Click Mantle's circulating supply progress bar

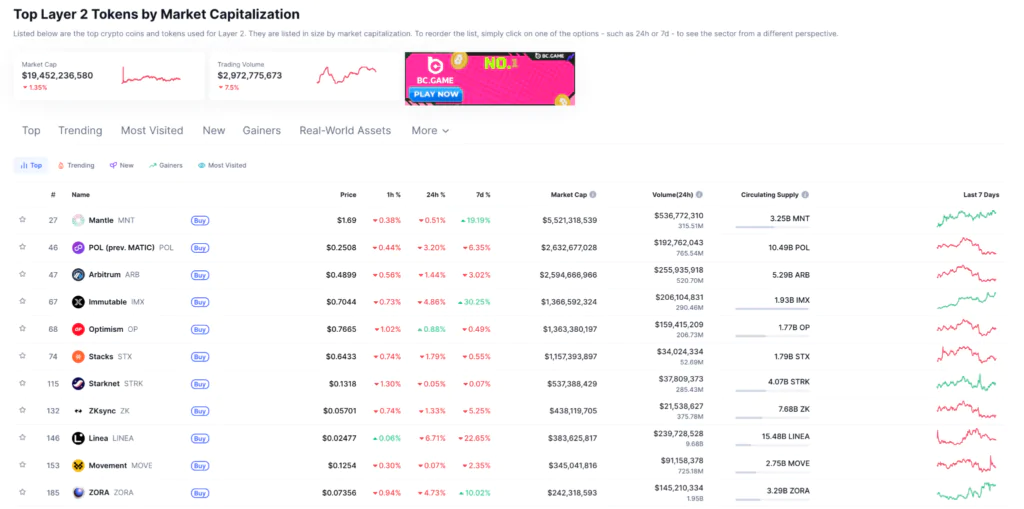[x=772, y=227]
